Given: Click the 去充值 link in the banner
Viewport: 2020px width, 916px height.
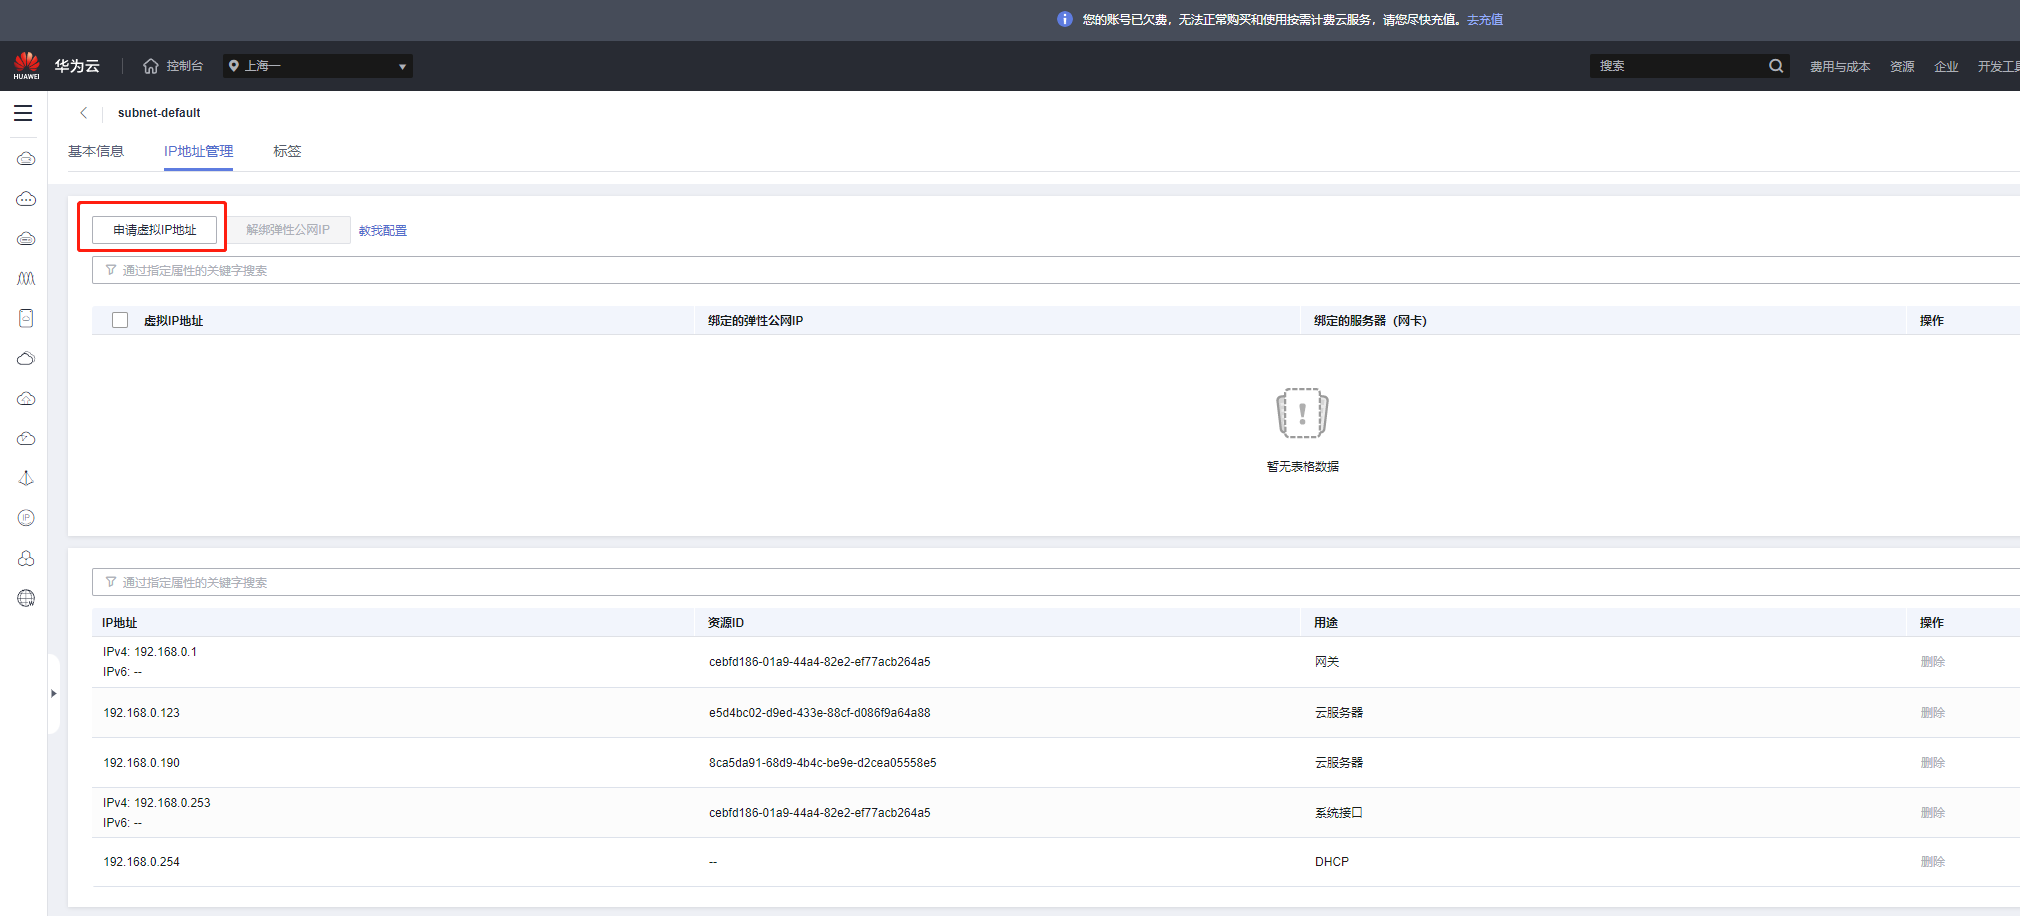Looking at the screenshot, I should click(x=1485, y=19).
